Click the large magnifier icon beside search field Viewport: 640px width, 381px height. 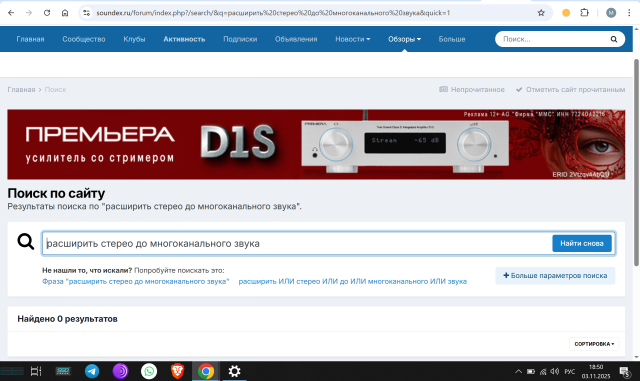tap(26, 241)
